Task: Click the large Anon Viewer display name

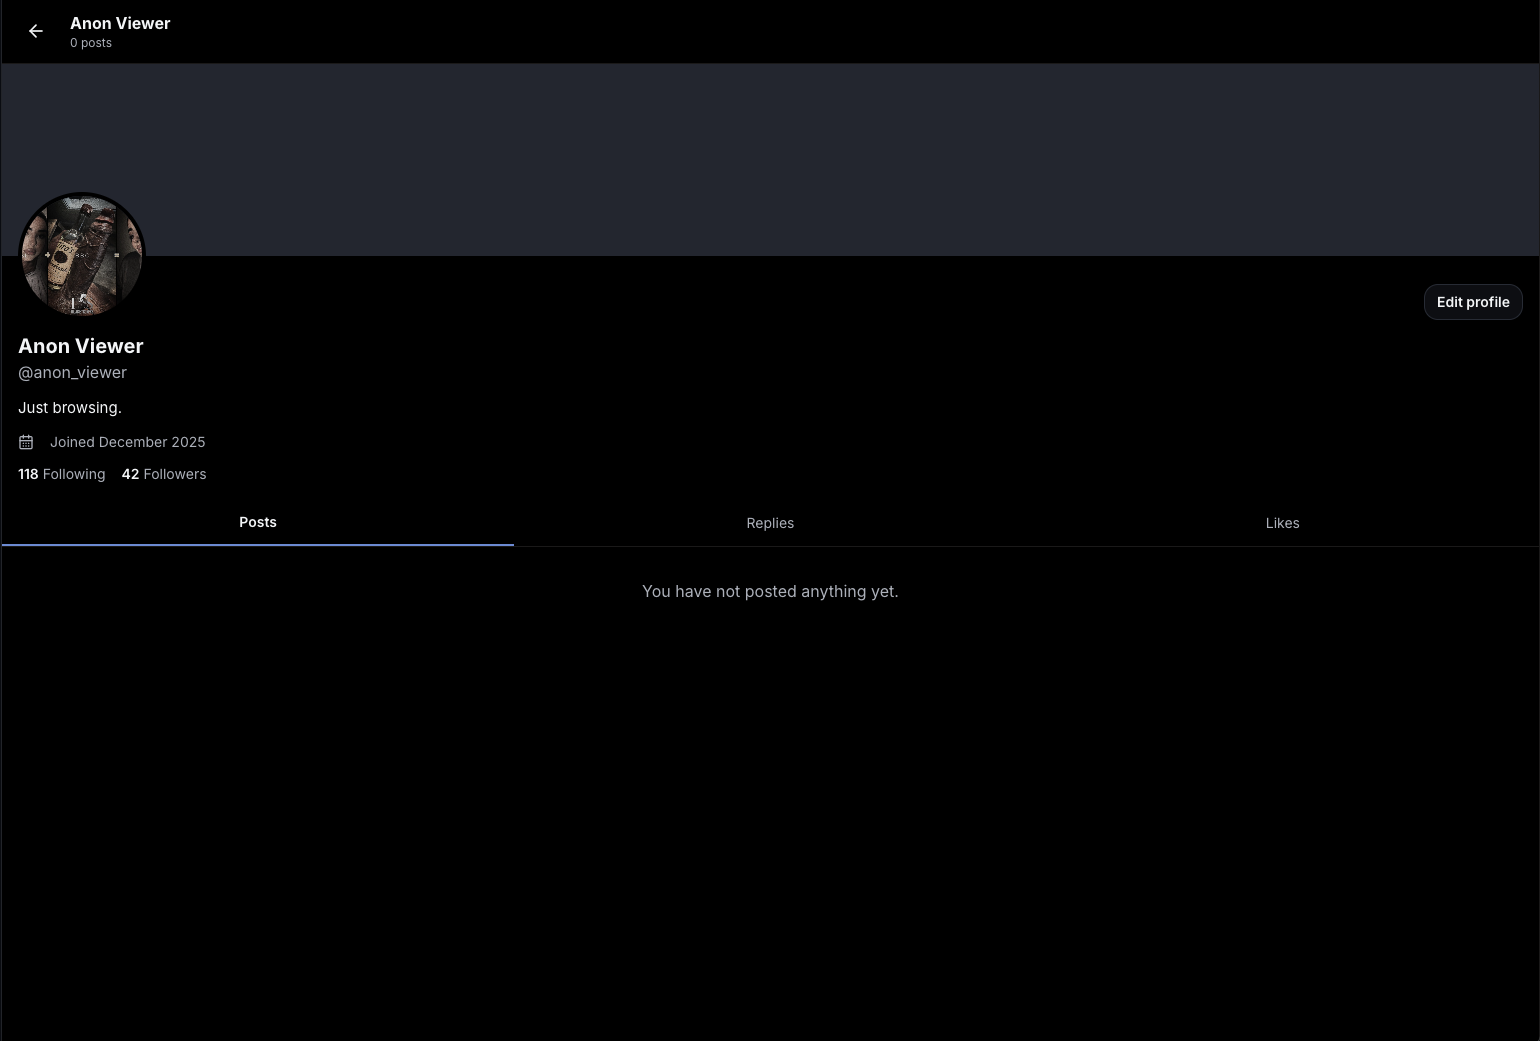Action: (x=81, y=346)
